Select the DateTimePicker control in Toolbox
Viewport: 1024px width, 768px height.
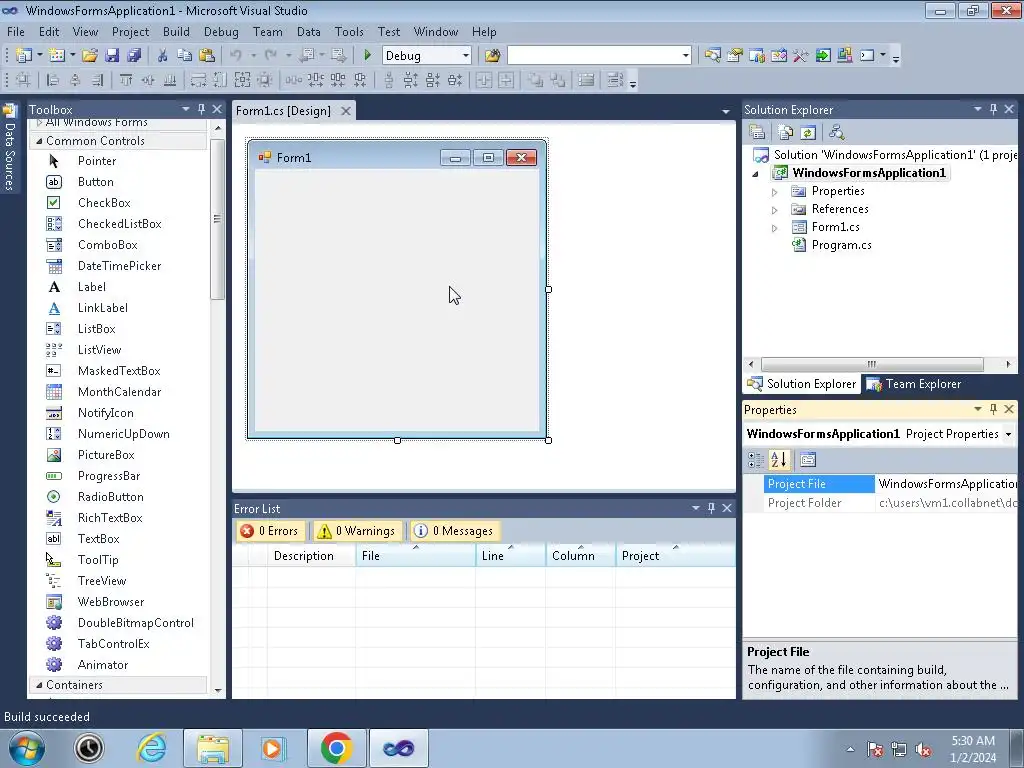[x=119, y=266]
